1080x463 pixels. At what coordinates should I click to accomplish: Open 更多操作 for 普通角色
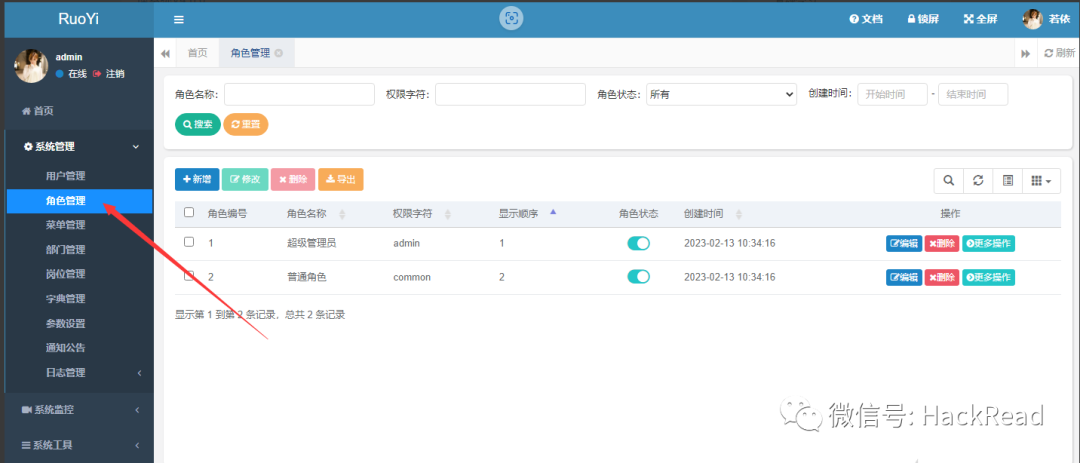[988, 277]
